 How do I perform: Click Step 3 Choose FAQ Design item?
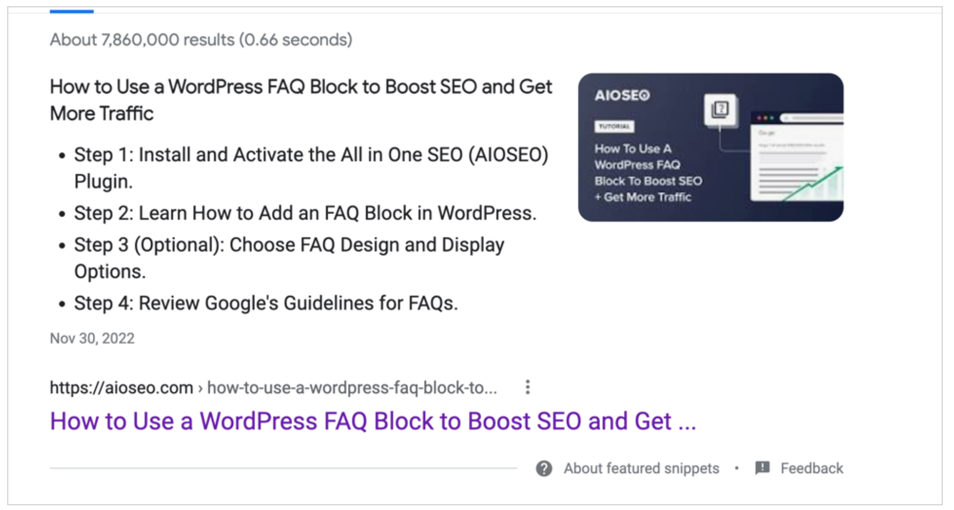pos(289,258)
